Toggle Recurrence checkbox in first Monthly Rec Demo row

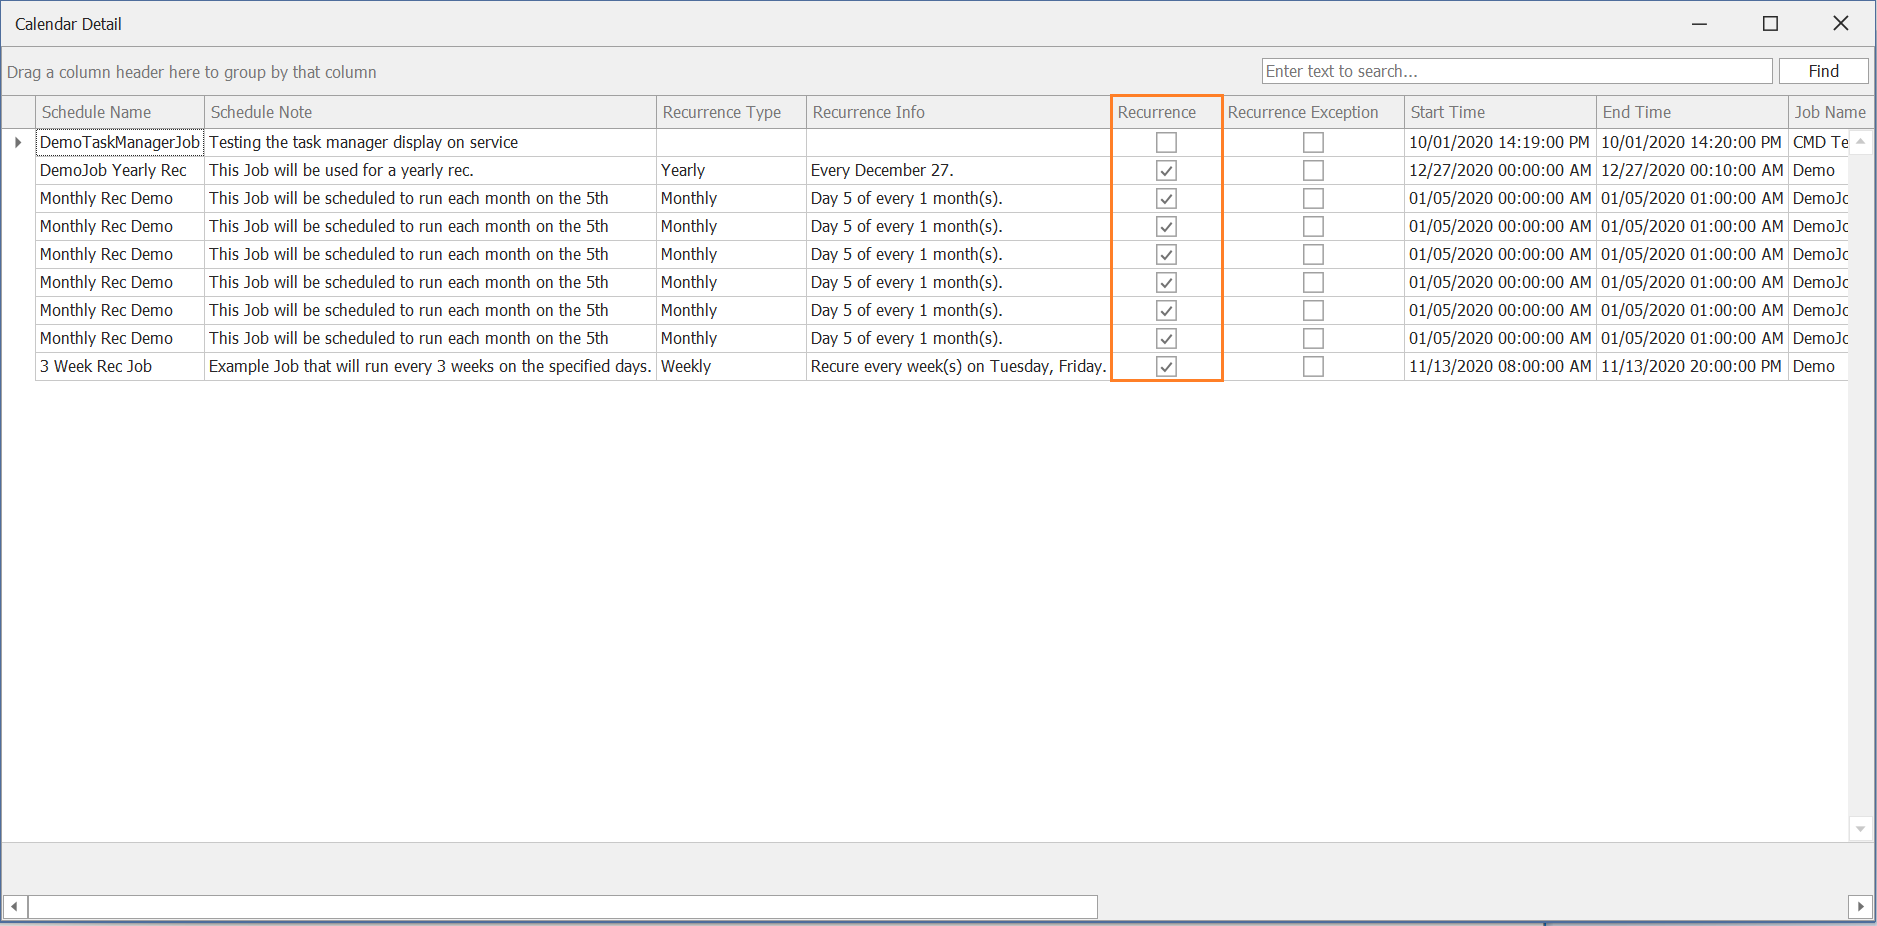(1166, 199)
